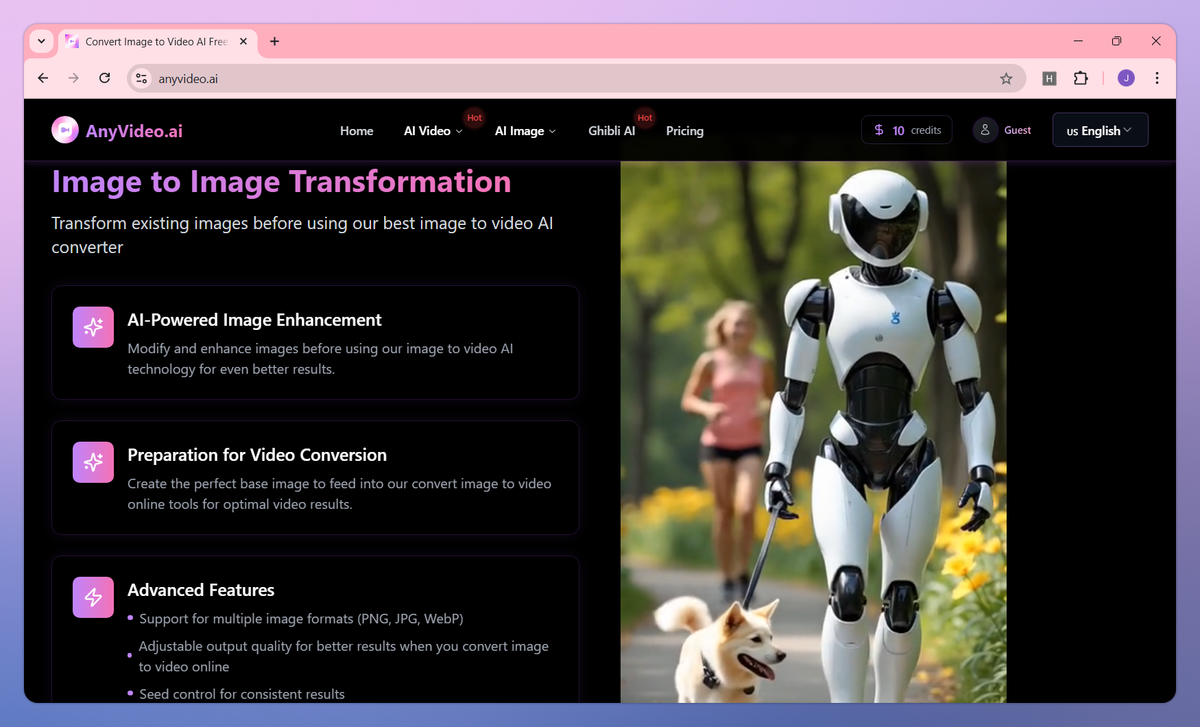The image size is (1200, 727).
Task: Open the browser Extensions puzzle icon
Action: 1080,78
